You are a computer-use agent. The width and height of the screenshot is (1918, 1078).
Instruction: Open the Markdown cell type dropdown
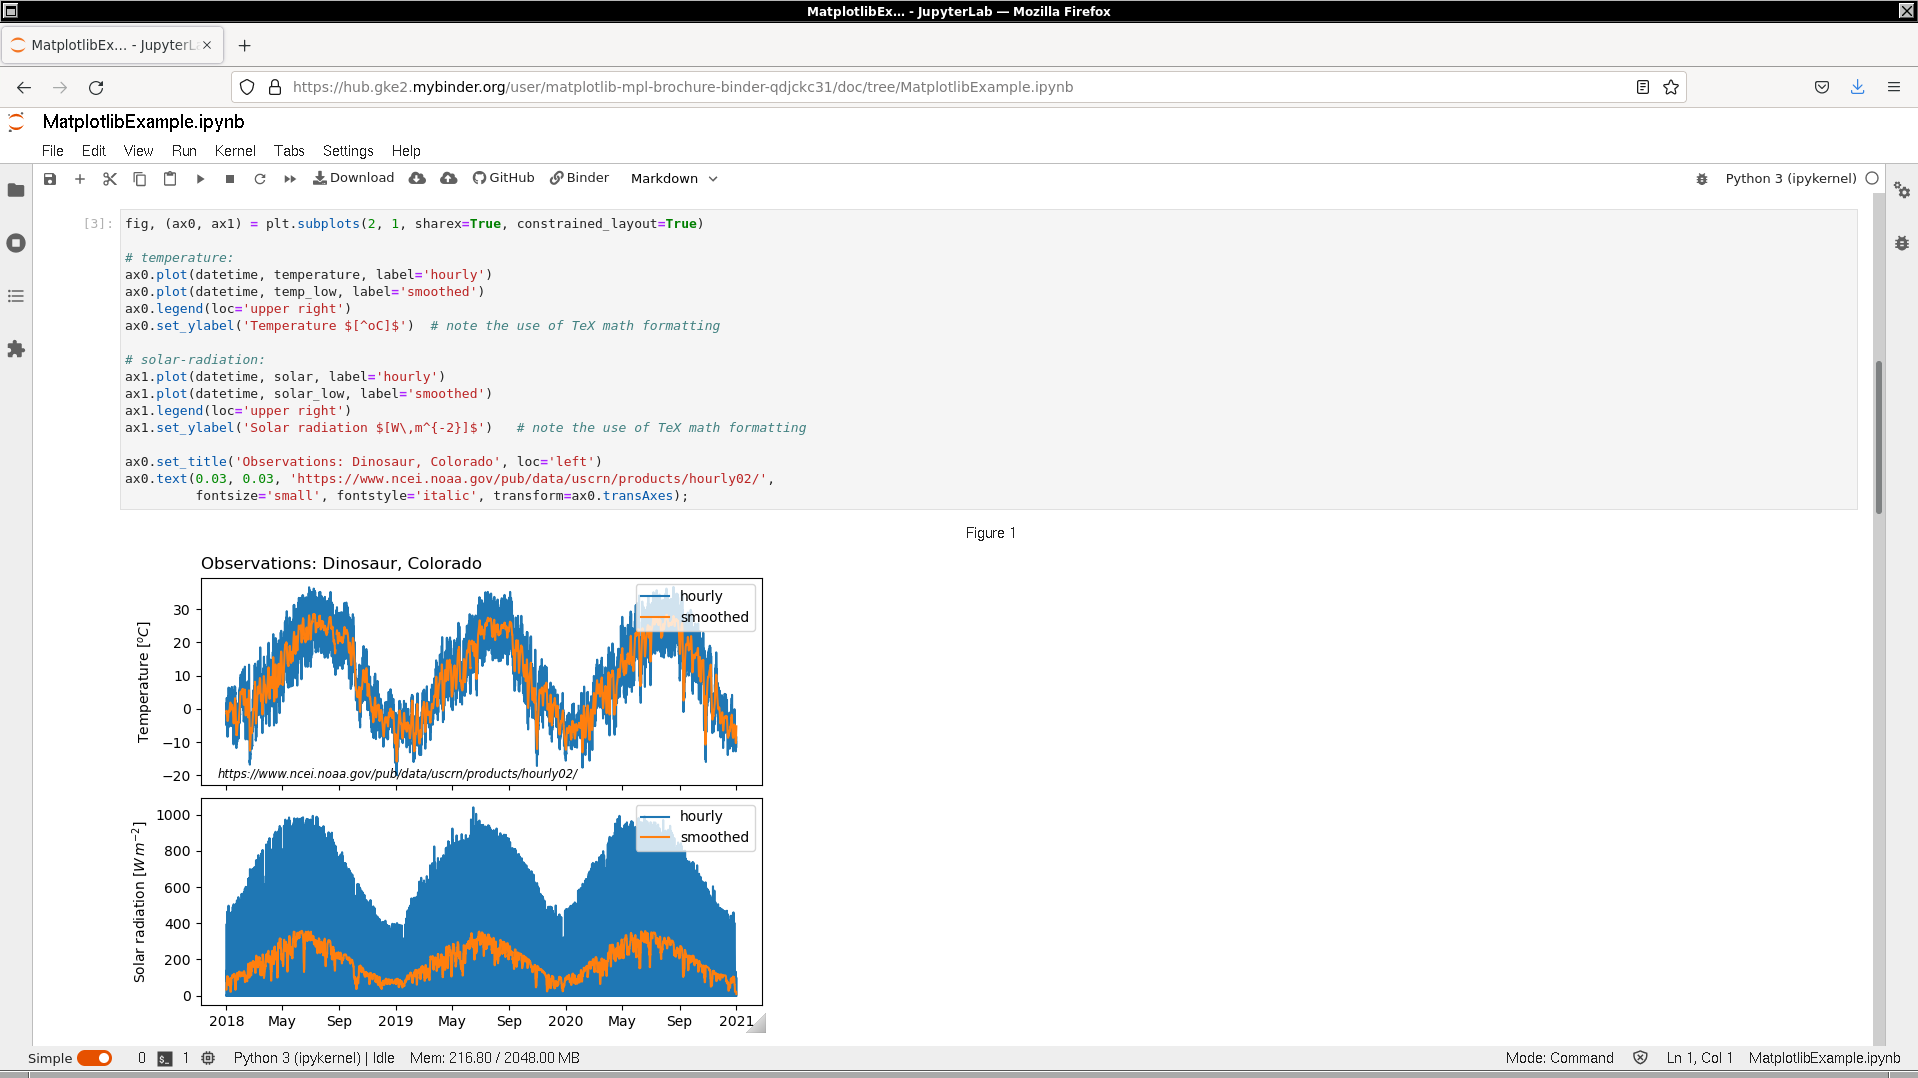pyautogui.click(x=674, y=179)
